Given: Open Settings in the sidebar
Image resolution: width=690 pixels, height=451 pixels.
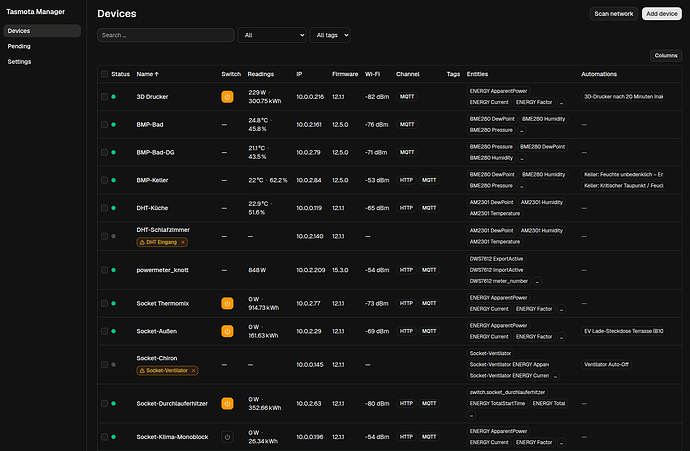Looking at the screenshot, I should 42,62.
